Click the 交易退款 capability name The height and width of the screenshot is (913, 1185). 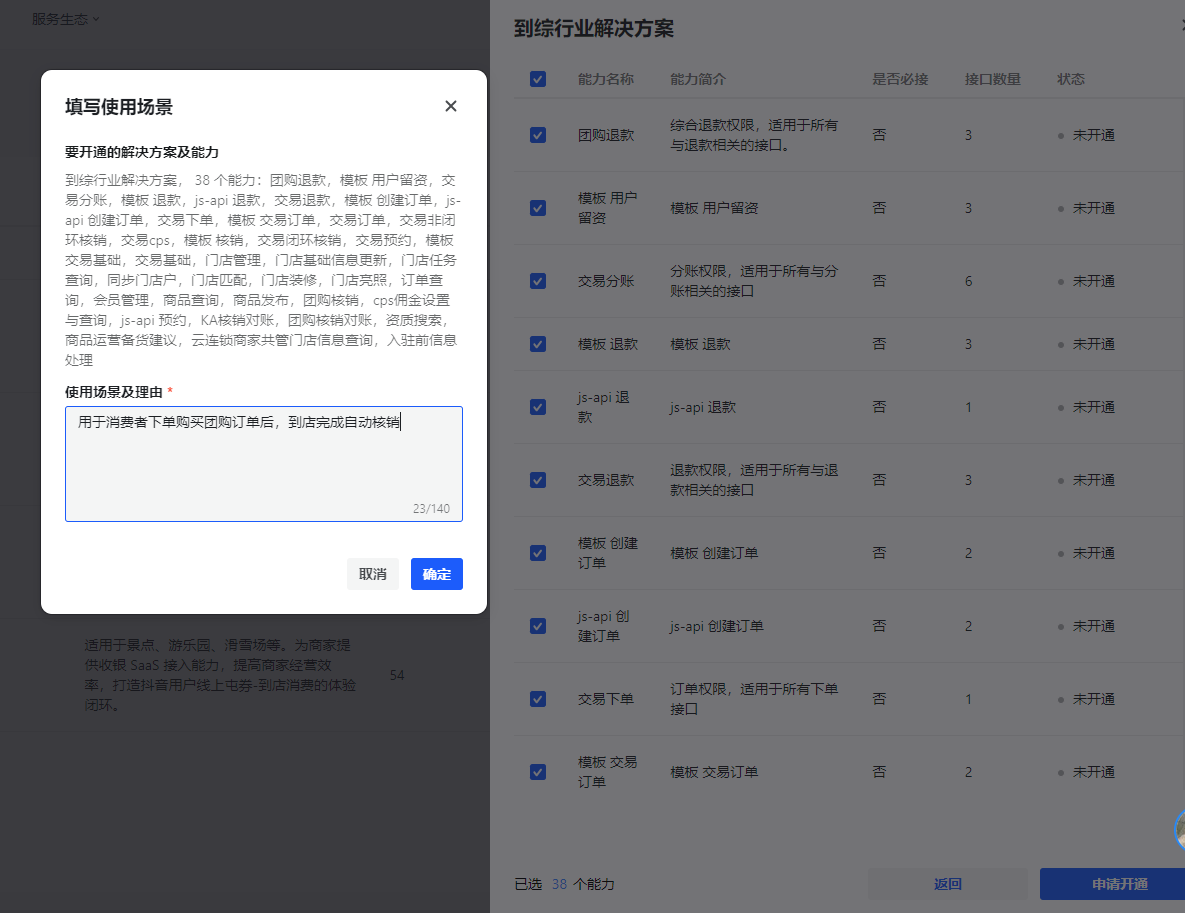(x=606, y=480)
